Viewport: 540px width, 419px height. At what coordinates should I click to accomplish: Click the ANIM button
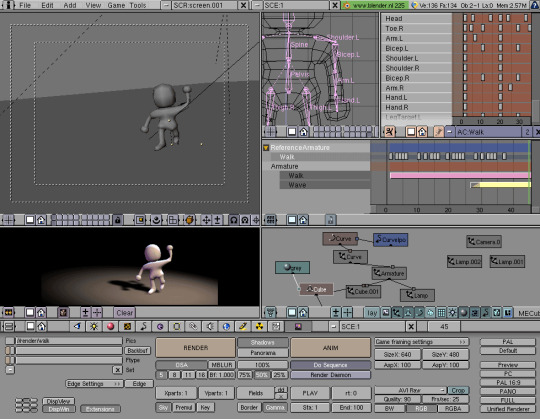click(331, 348)
